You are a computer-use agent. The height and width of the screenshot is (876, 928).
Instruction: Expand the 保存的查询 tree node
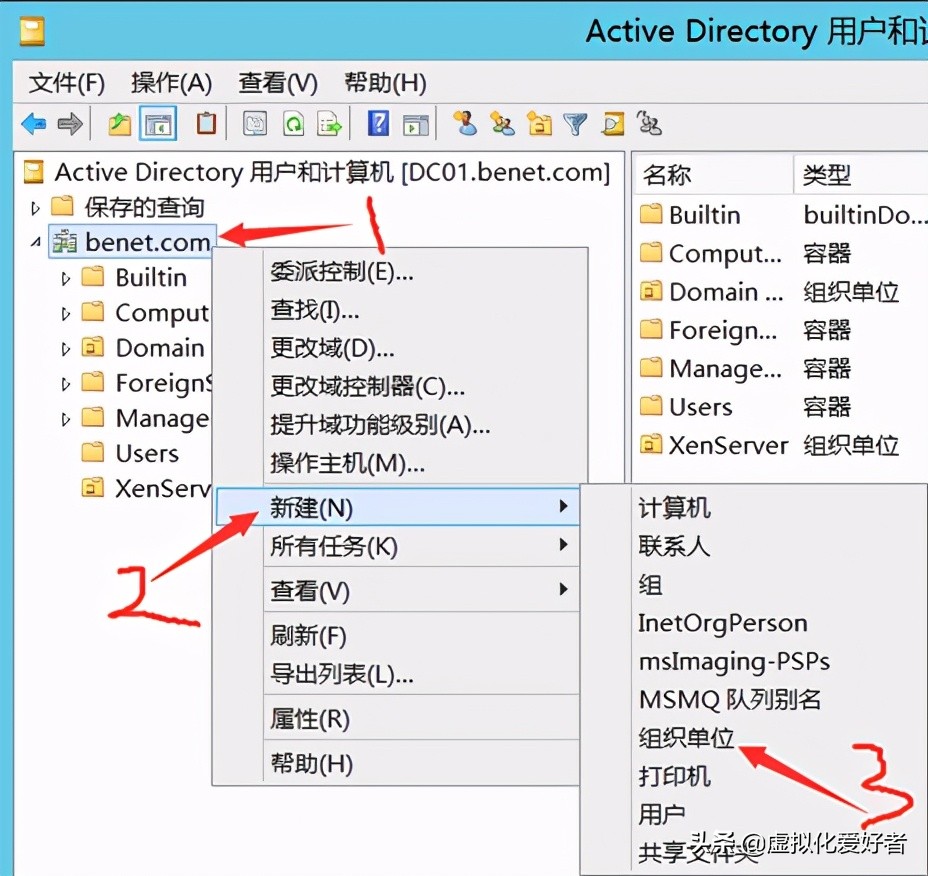coord(35,208)
